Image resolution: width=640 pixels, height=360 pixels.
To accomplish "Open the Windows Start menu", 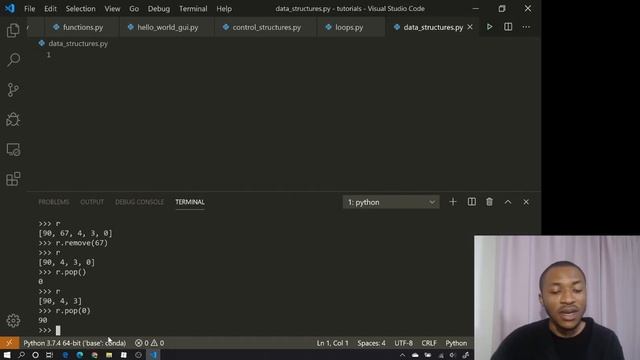I will coord(7,355).
